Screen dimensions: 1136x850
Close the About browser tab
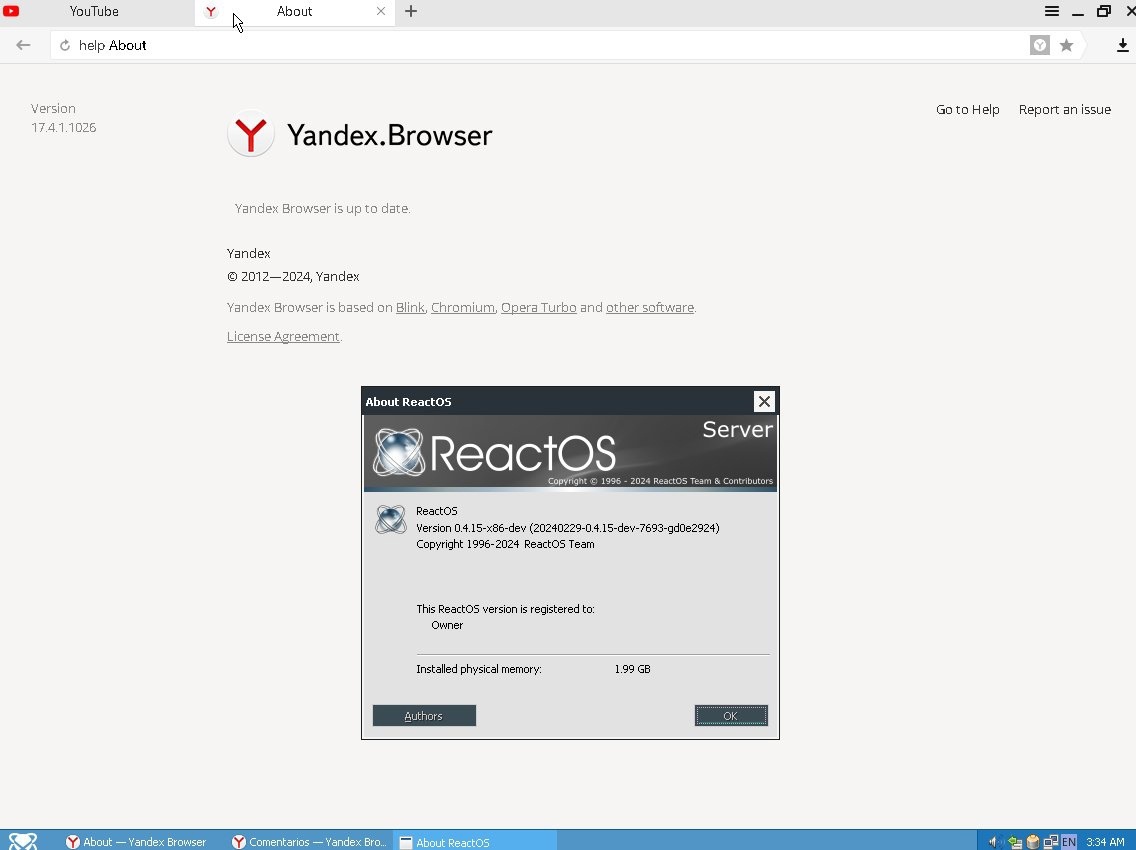(381, 11)
